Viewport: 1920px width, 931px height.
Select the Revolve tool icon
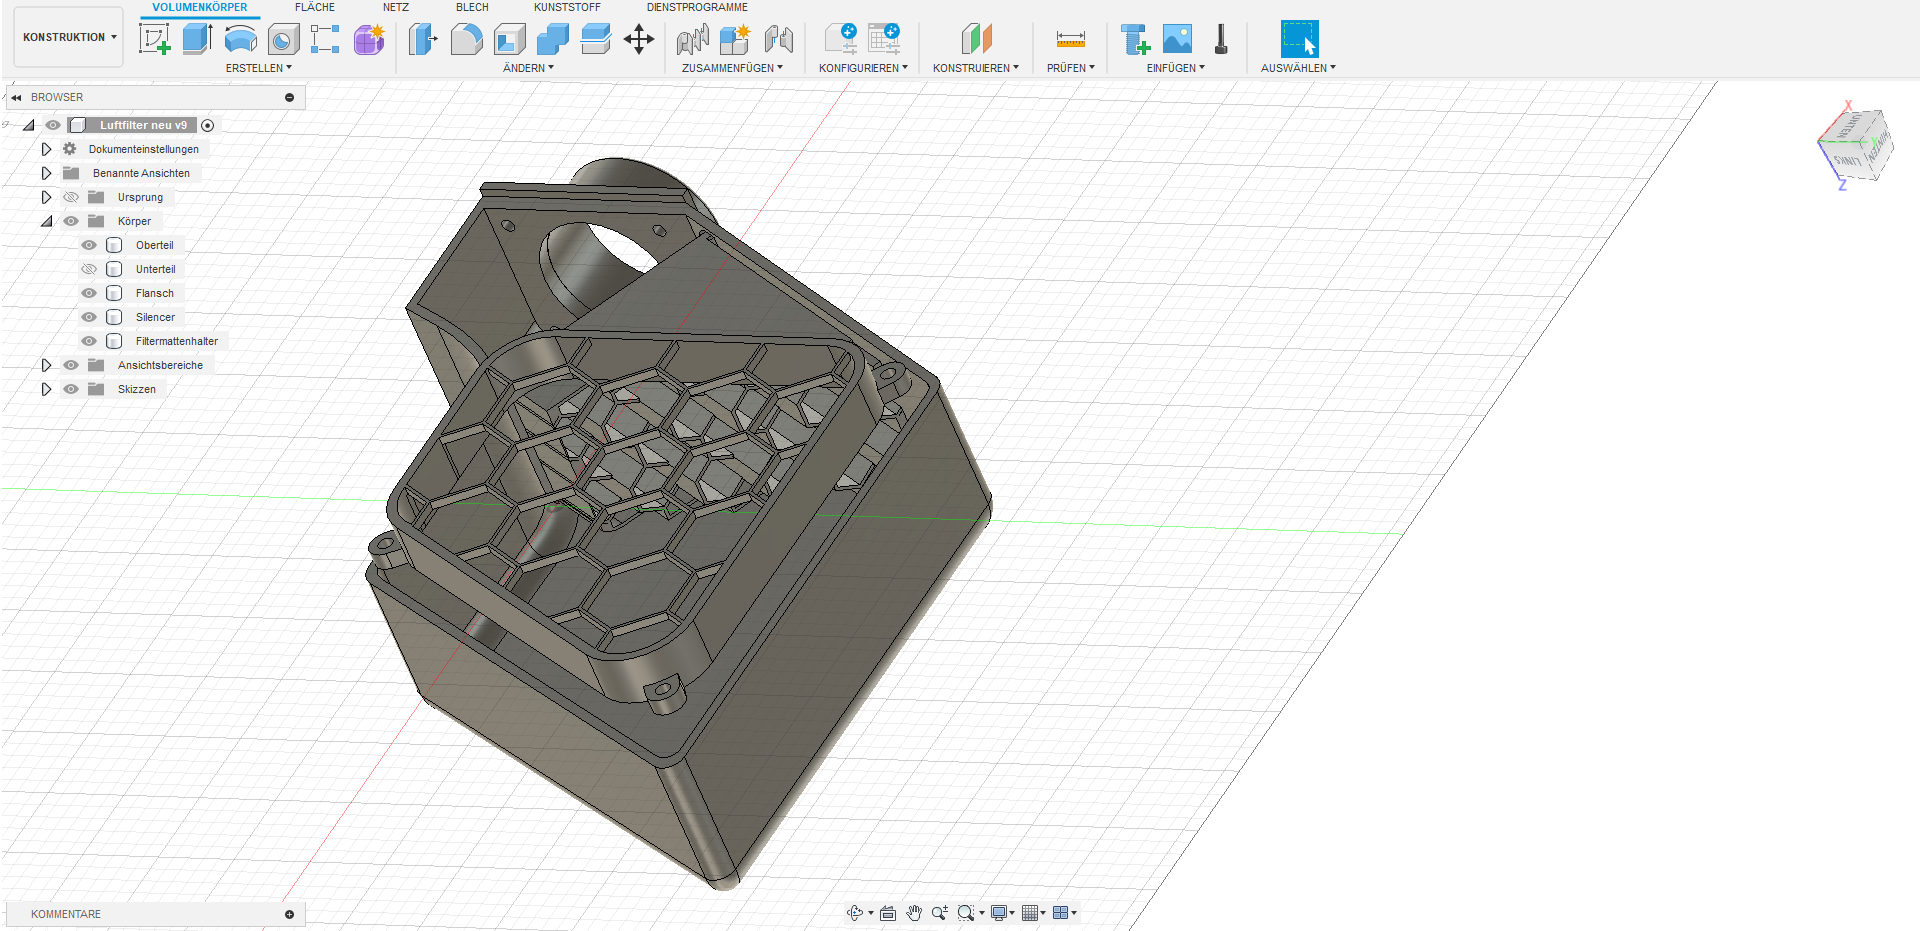tap(240, 39)
